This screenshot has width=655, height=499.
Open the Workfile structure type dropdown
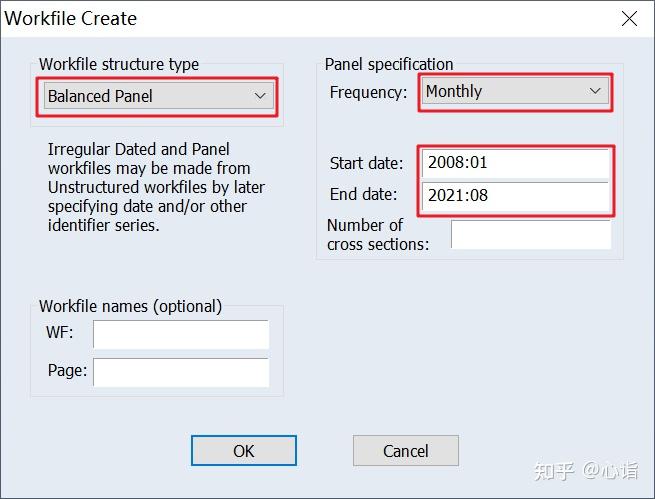pyautogui.click(x=158, y=96)
